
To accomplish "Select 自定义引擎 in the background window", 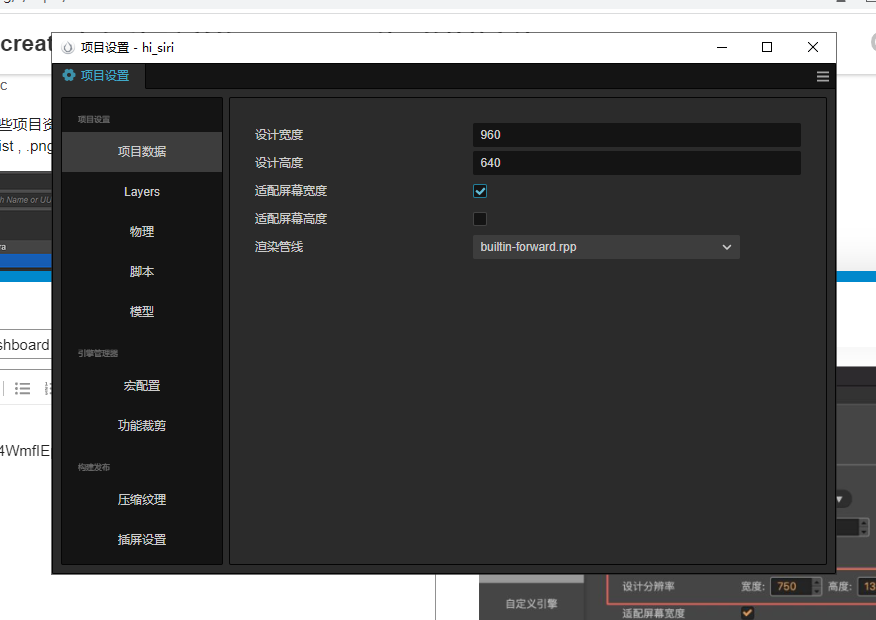I will coord(531,604).
